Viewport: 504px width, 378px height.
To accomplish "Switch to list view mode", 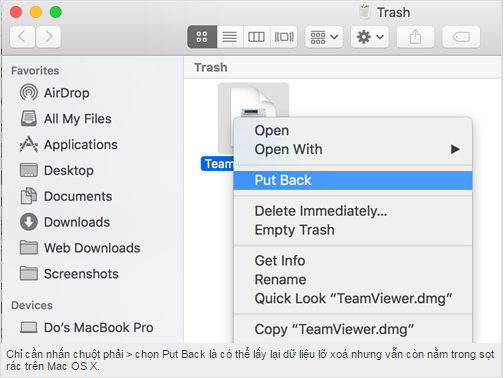I will 230,37.
